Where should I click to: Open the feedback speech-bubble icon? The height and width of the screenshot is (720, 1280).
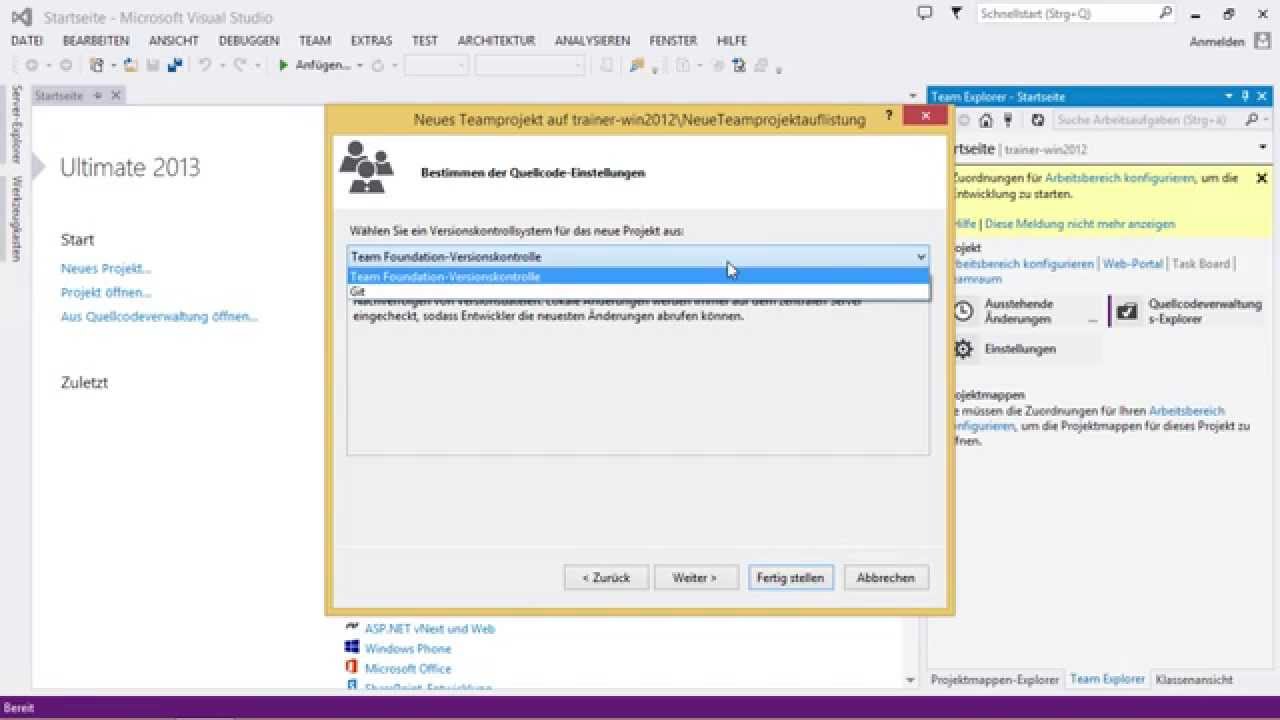click(x=925, y=13)
